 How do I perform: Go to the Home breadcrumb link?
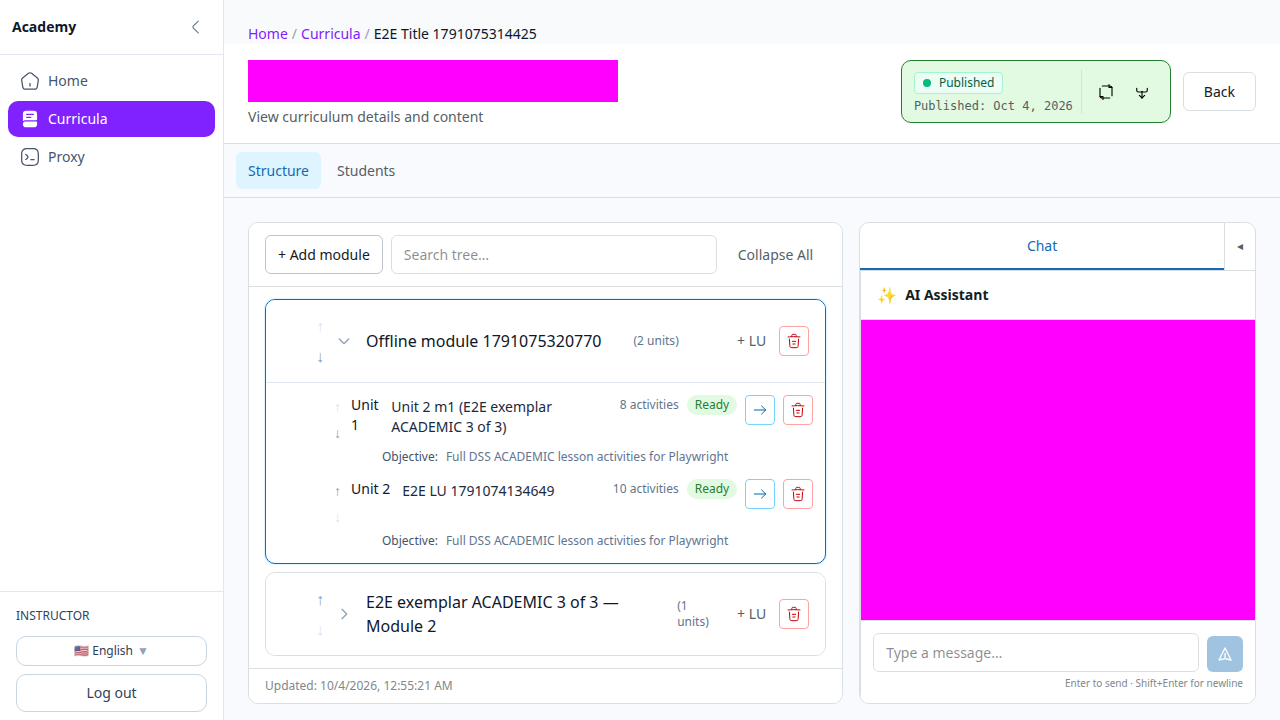pos(268,34)
